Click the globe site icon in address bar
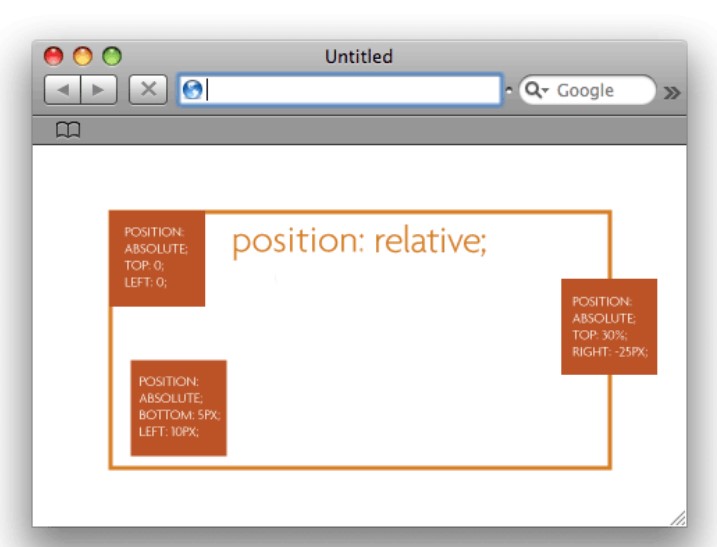The image size is (717, 547). click(193, 89)
